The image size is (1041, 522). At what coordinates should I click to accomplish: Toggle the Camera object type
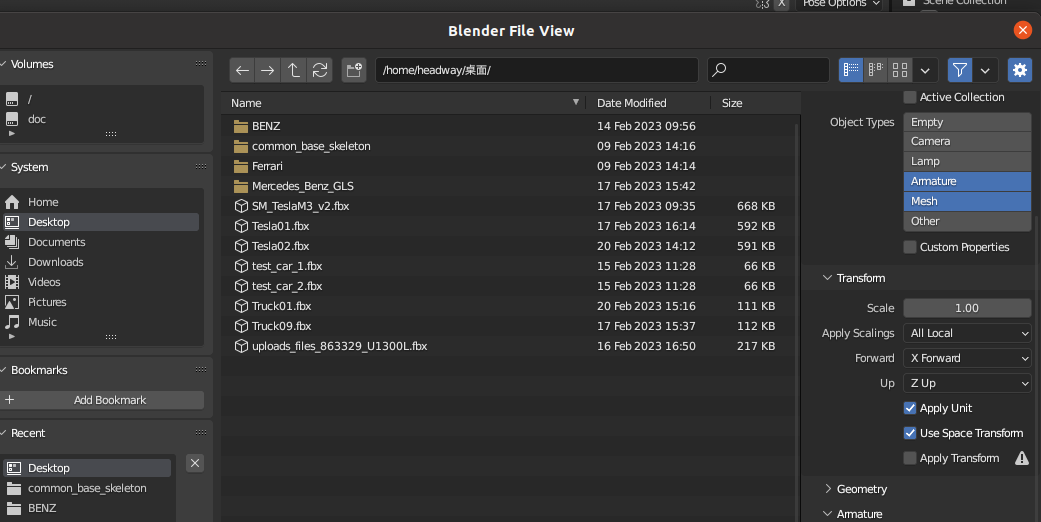pyautogui.click(x=967, y=141)
